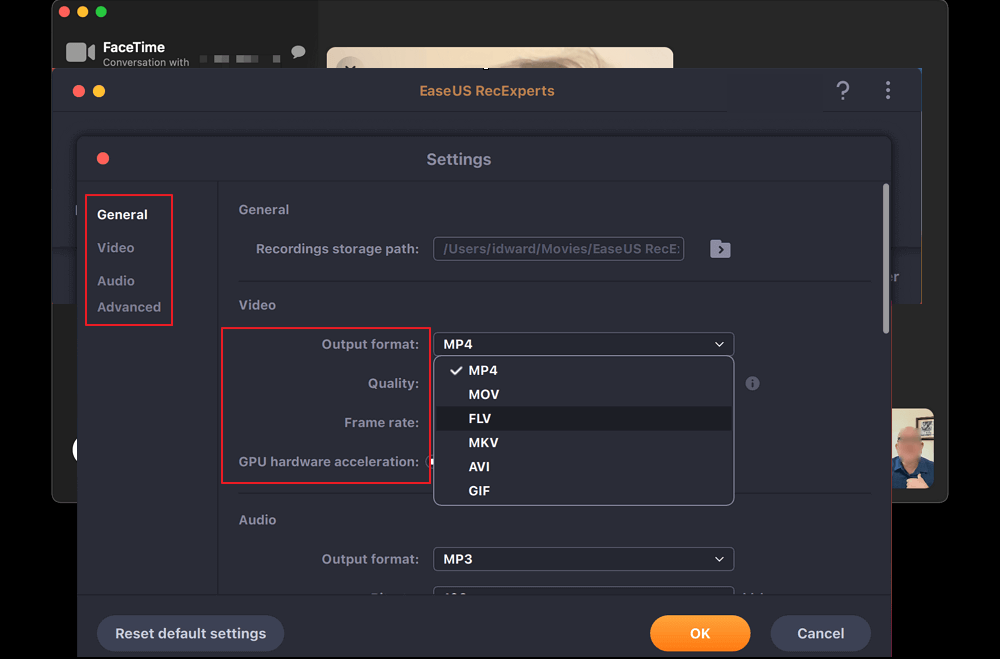Open the three-dot more menu in RecExperts
The image size is (1000, 659).
pos(888,90)
